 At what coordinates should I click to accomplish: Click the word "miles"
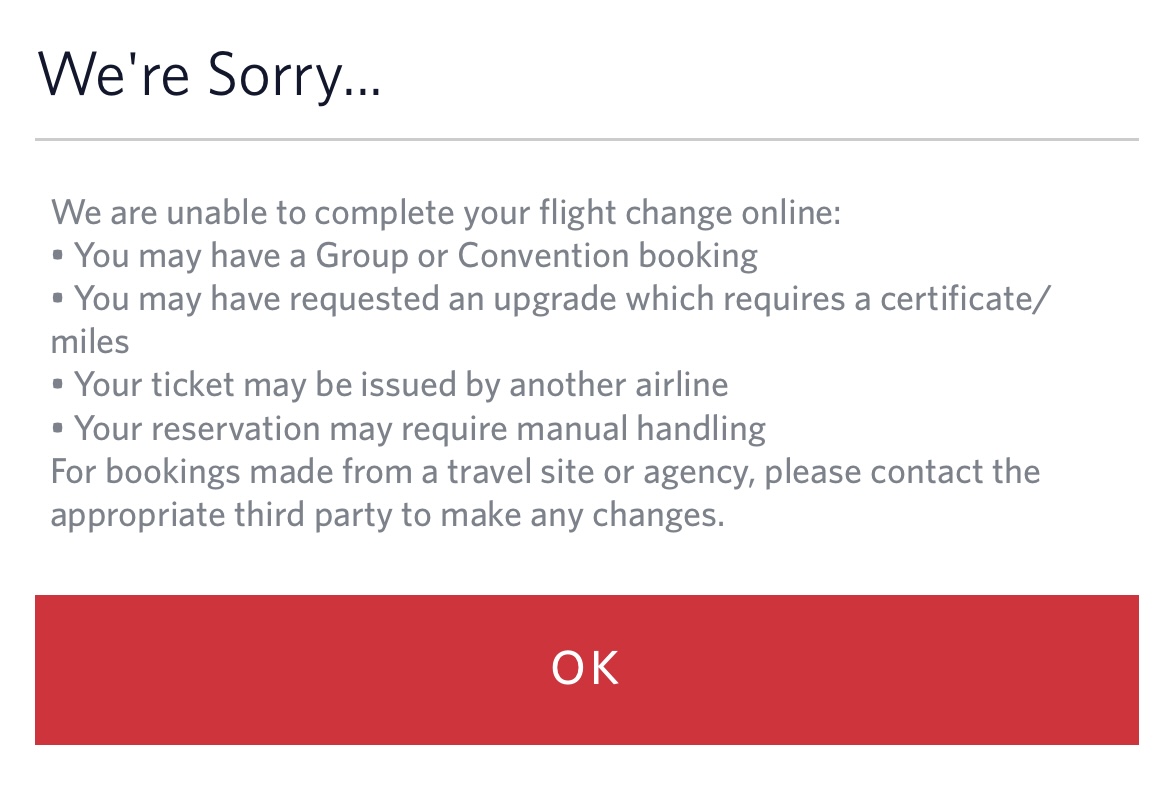pyautogui.click(x=90, y=342)
